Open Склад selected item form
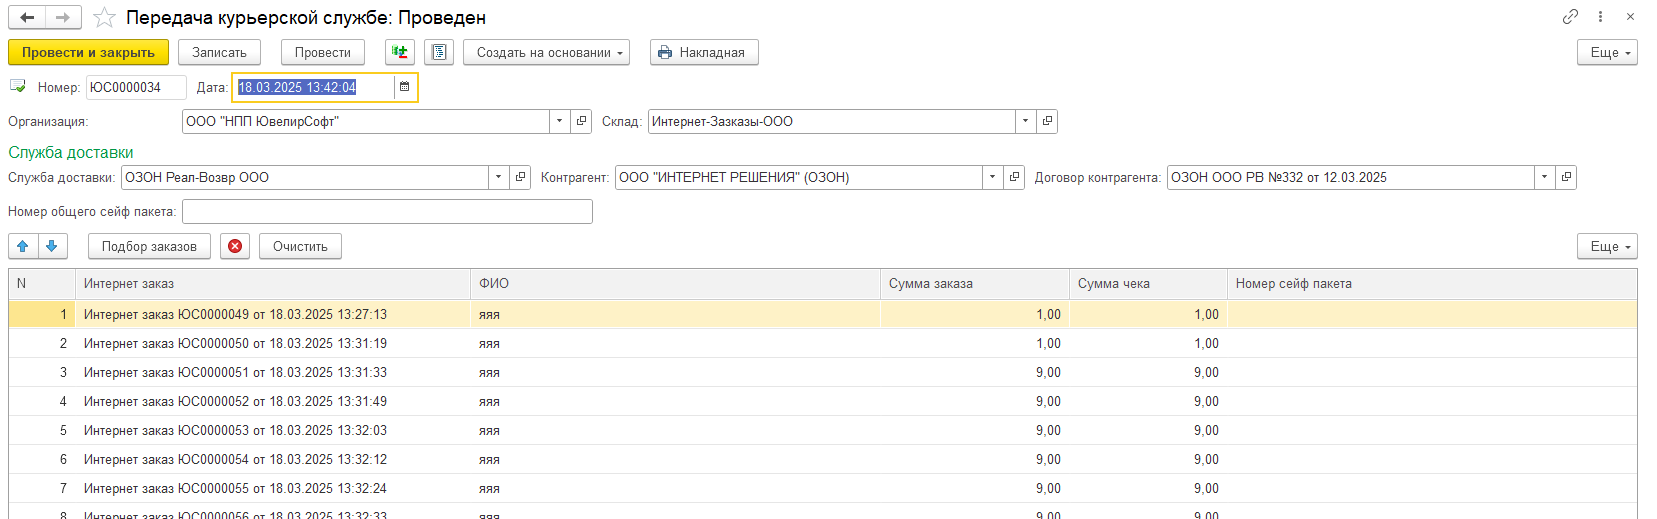The height and width of the screenshot is (519, 1657). [1047, 121]
